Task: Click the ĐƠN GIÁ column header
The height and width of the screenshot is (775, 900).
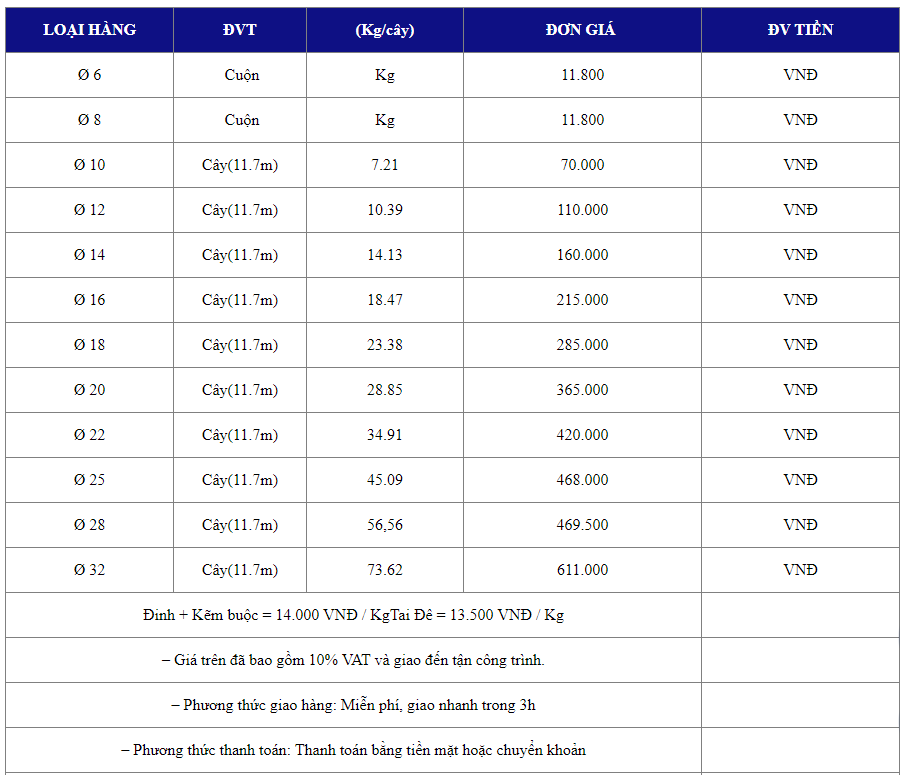Action: coord(582,30)
